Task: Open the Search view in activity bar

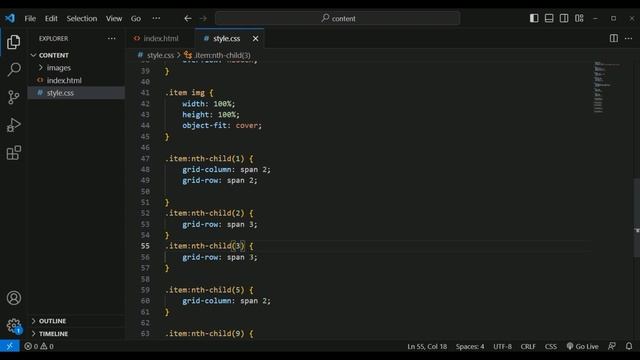Action: pos(13,69)
